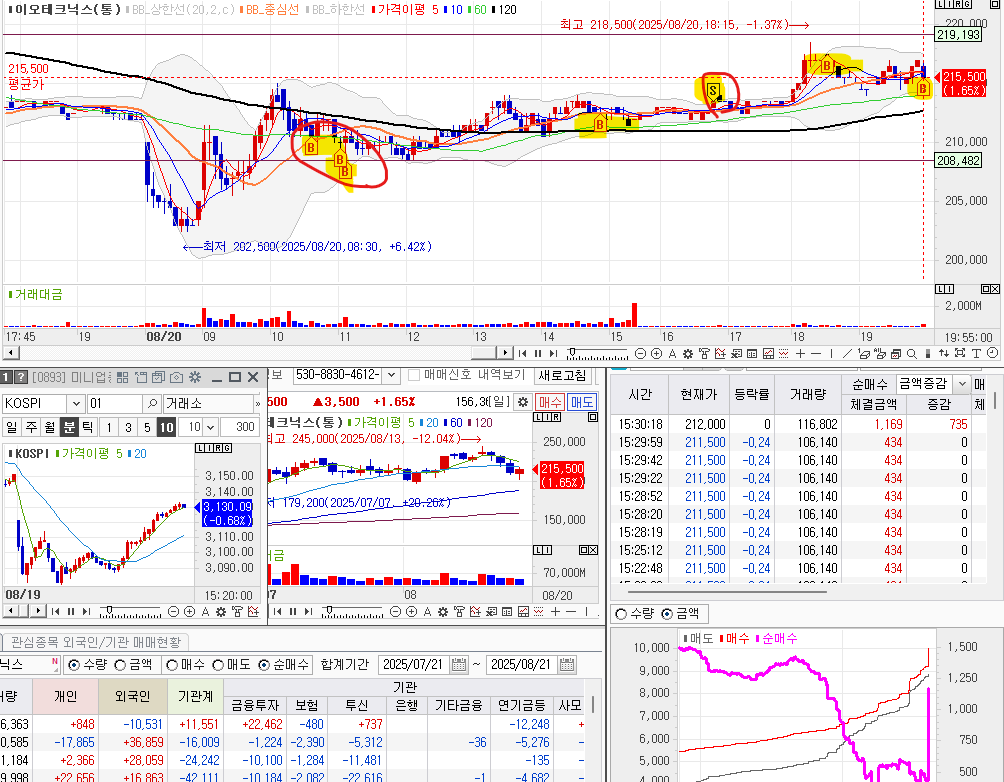Switch mini chart to 주 (weekly) period

point(31,427)
